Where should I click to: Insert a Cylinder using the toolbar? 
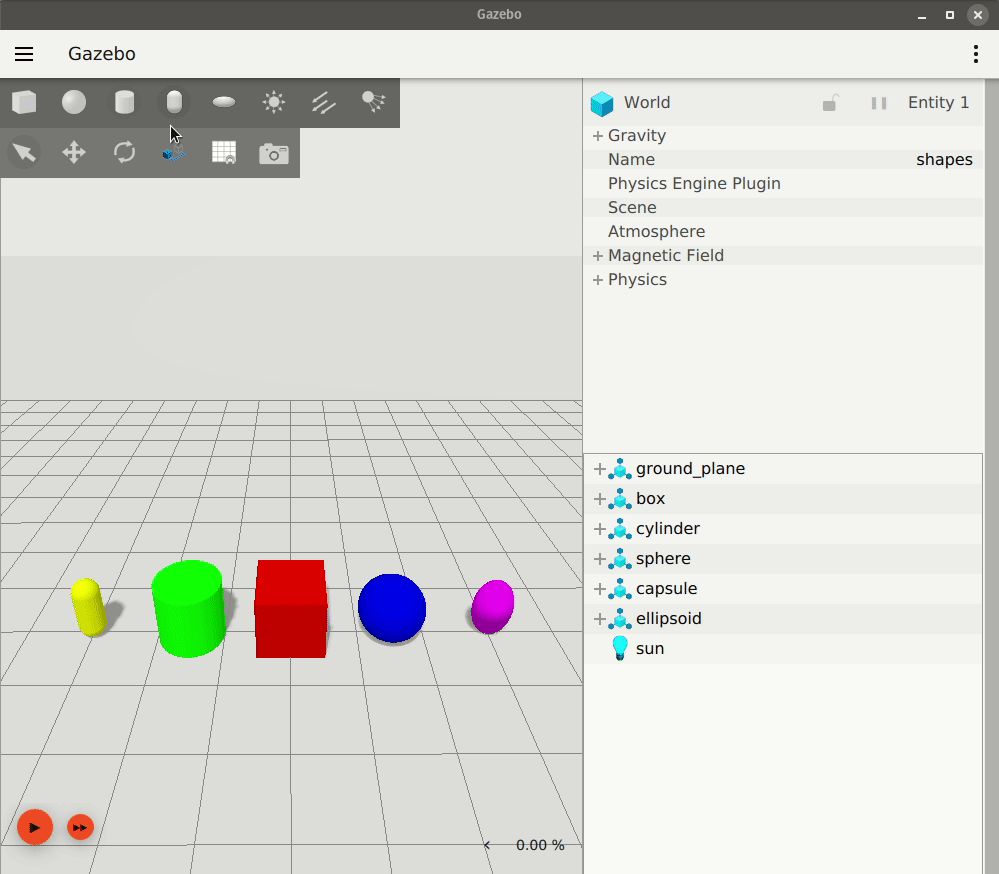coord(124,102)
